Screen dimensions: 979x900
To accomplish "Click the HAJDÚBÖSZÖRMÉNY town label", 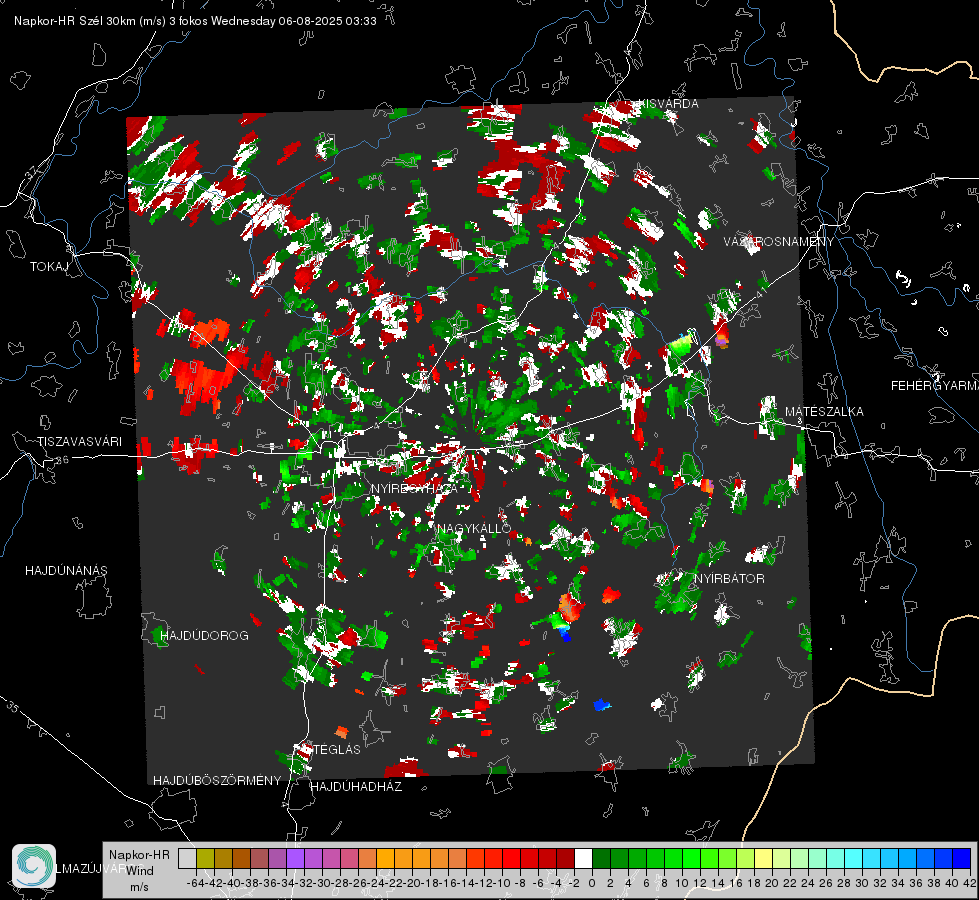I will click(217, 781).
